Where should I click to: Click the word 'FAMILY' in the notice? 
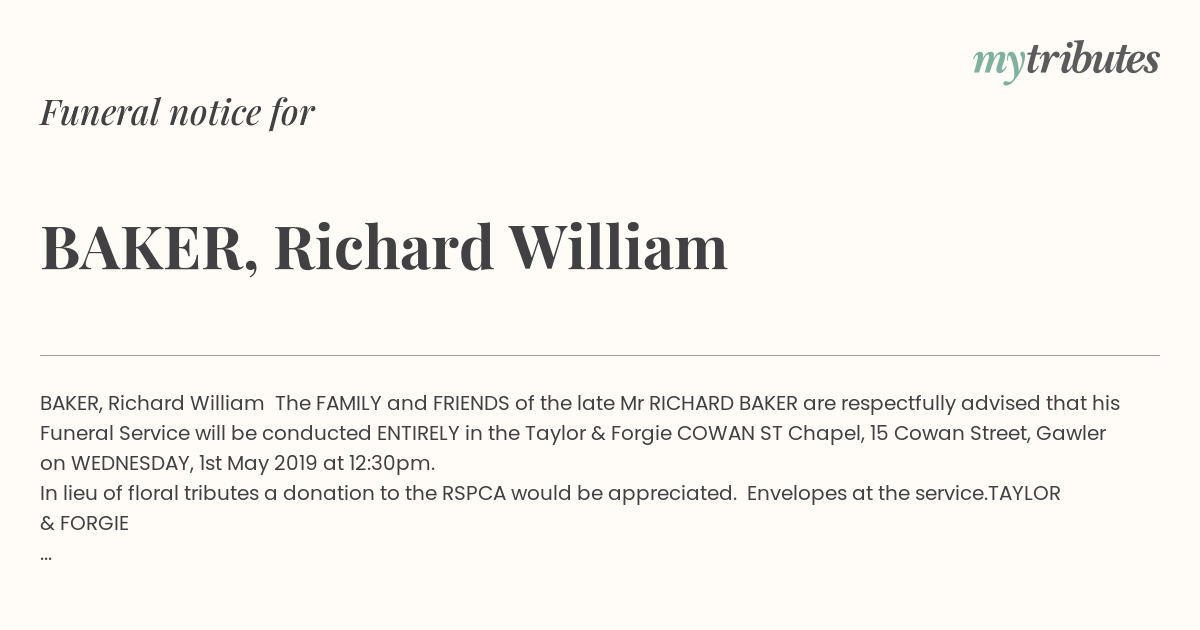click(348, 403)
